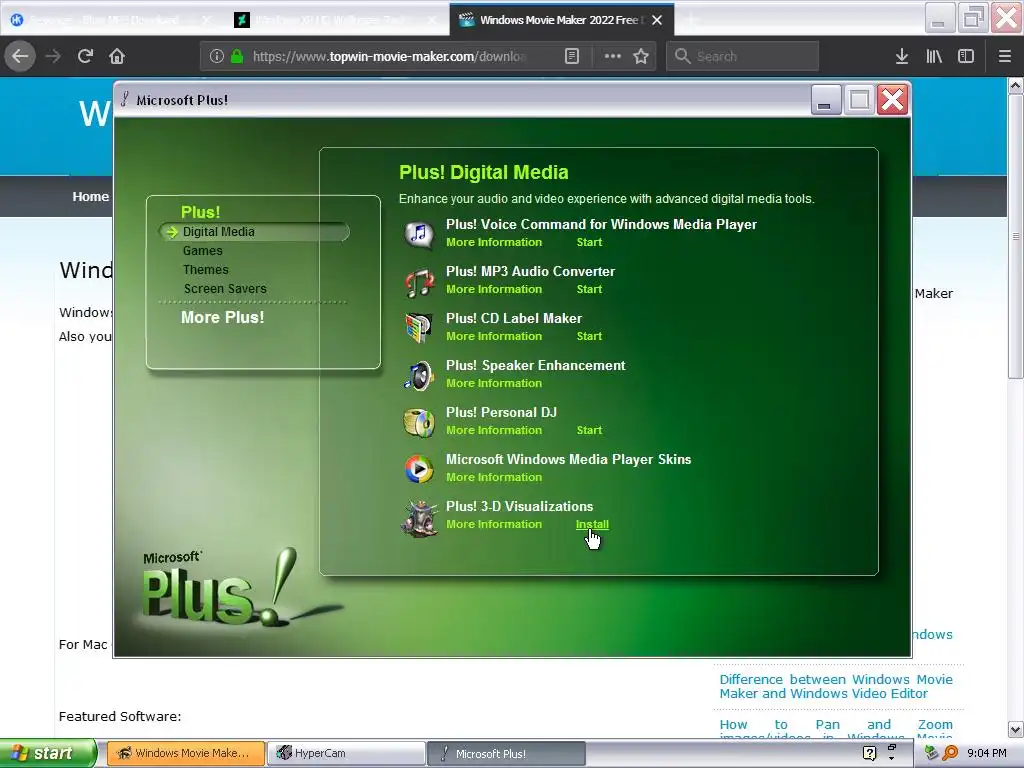Click Install for 3-D Visualizations

click(x=592, y=524)
